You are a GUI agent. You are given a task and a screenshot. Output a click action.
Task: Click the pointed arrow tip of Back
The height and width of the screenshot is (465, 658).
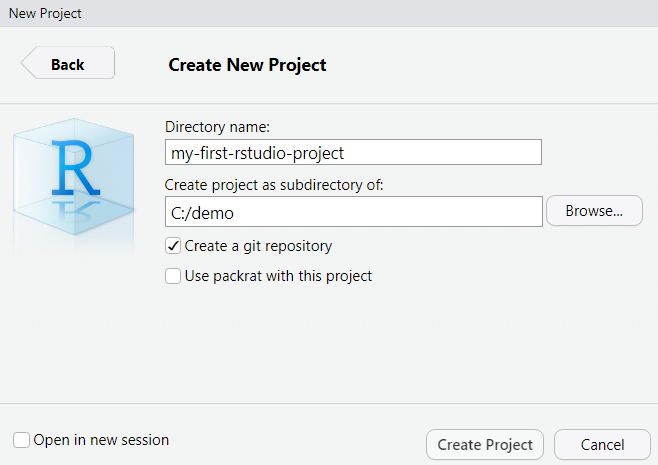26,63
